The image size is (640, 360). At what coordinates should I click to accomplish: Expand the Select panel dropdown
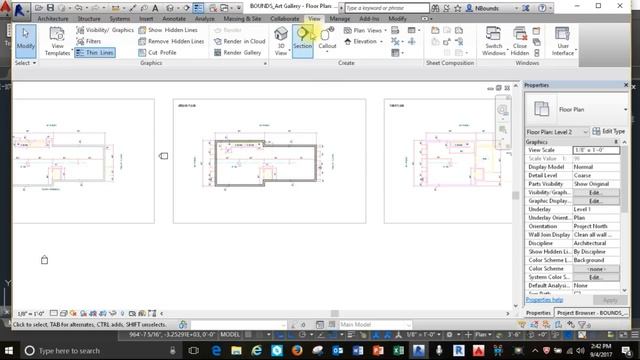point(25,63)
